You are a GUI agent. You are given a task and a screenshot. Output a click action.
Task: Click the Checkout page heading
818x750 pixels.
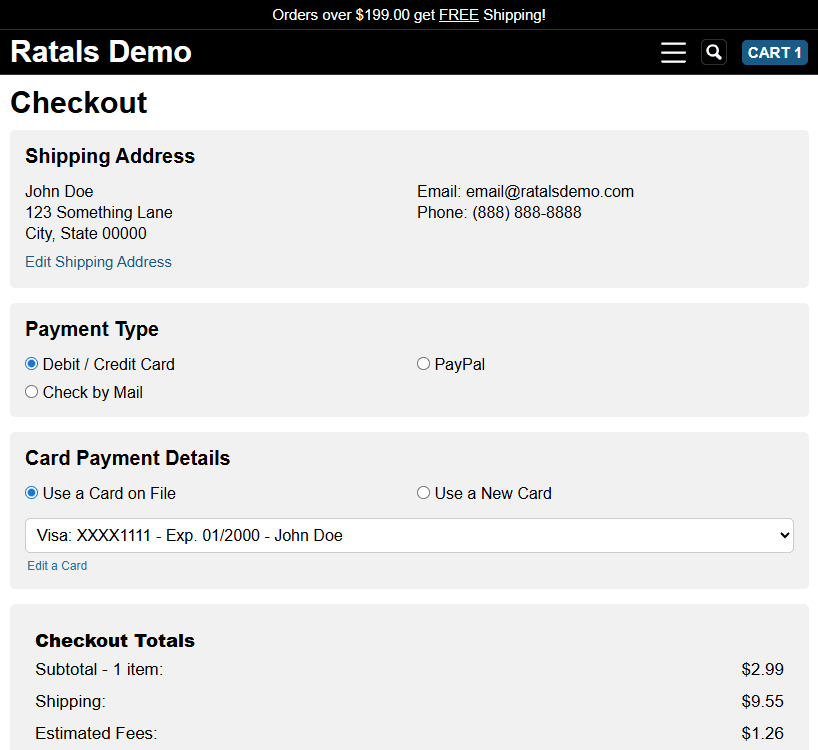point(79,103)
